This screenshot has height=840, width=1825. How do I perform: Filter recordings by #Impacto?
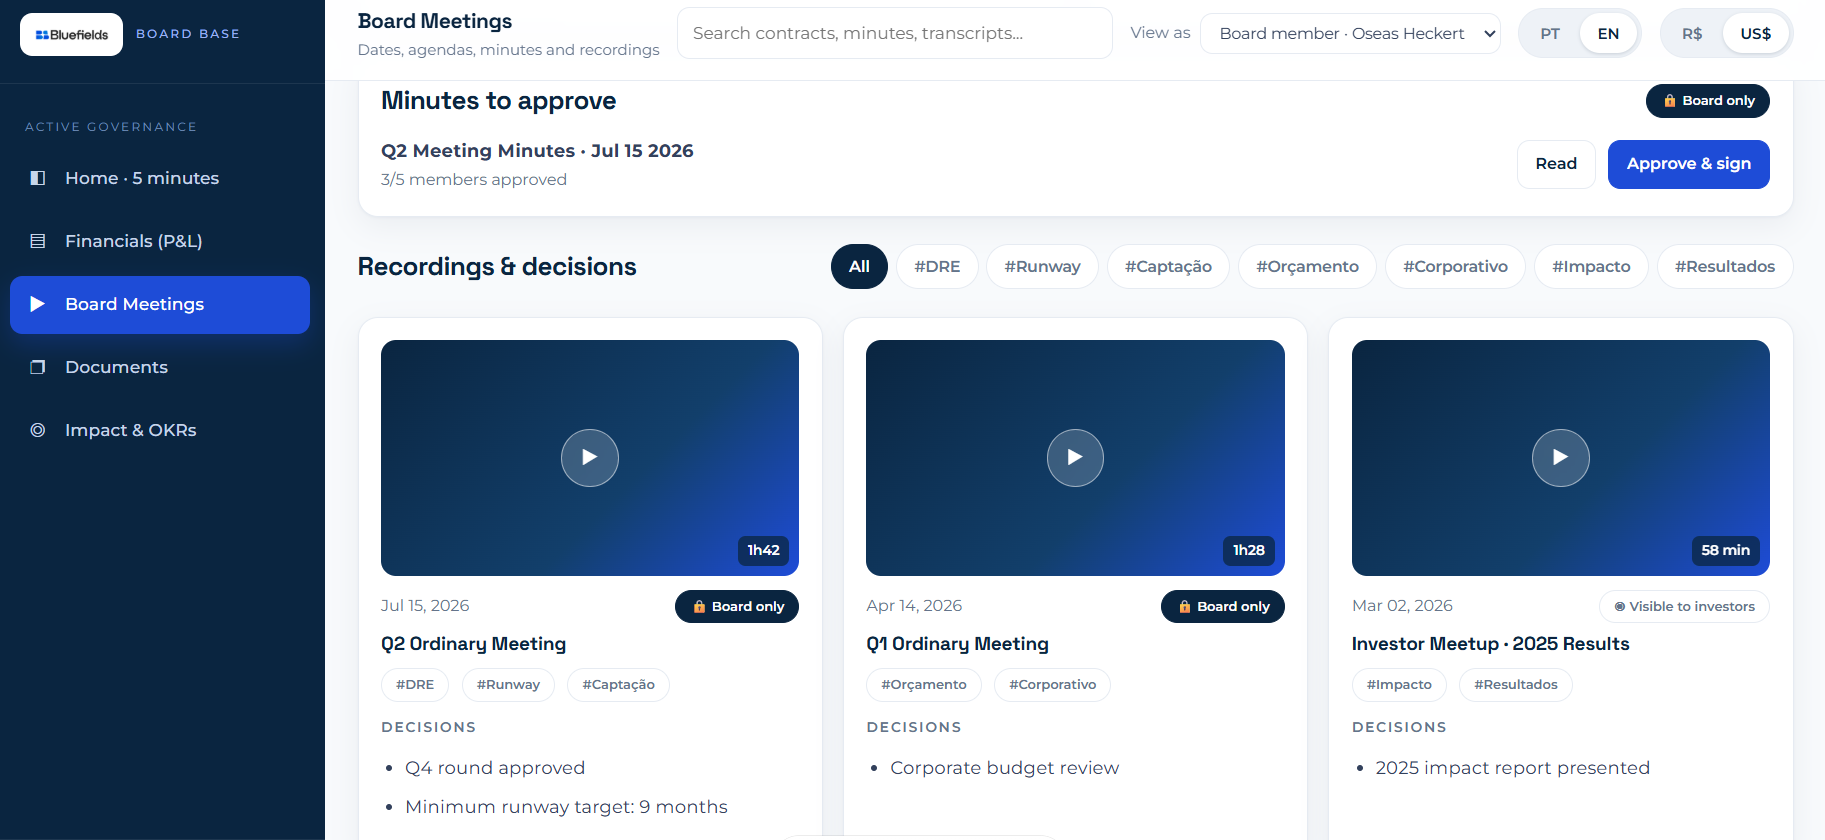[1591, 267]
